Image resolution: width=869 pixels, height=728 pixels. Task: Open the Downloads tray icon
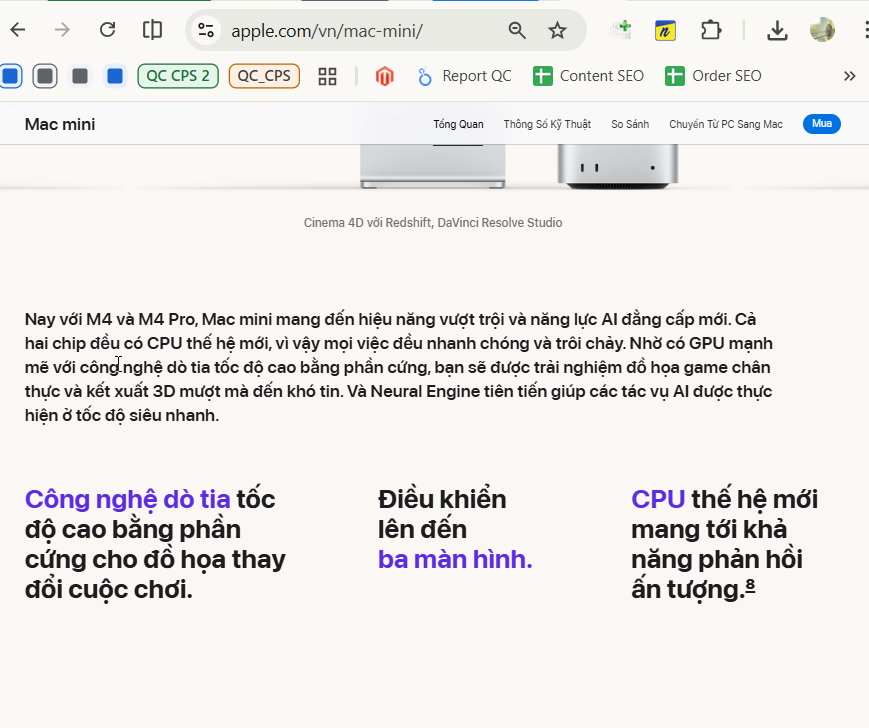(777, 30)
